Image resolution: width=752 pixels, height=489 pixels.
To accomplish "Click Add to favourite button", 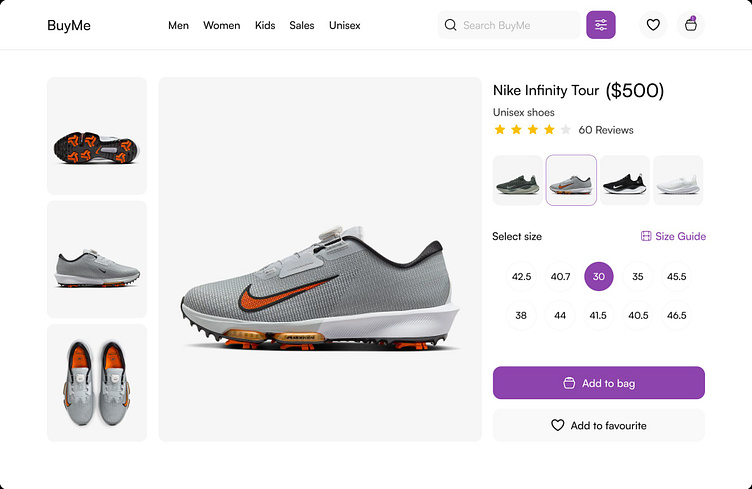I will click(x=599, y=425).
